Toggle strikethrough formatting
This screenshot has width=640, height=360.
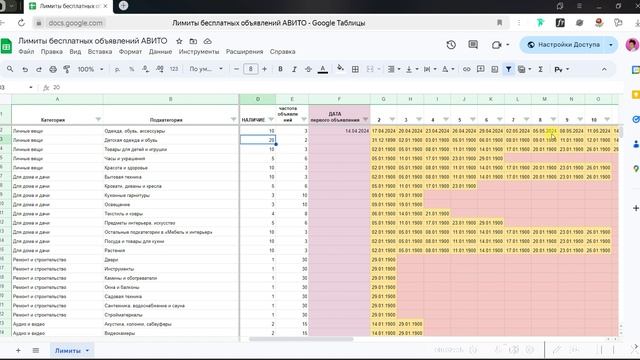(x=308, y=69)
